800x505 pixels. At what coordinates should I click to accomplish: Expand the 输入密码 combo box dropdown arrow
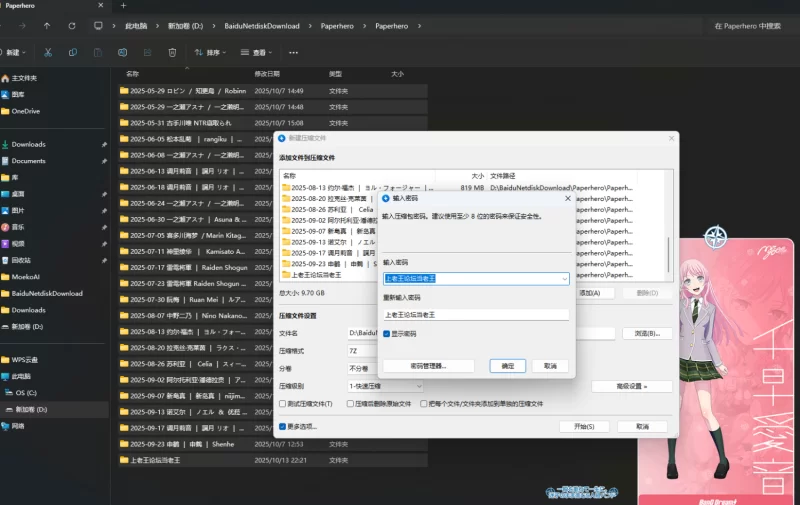coord(564,280)
